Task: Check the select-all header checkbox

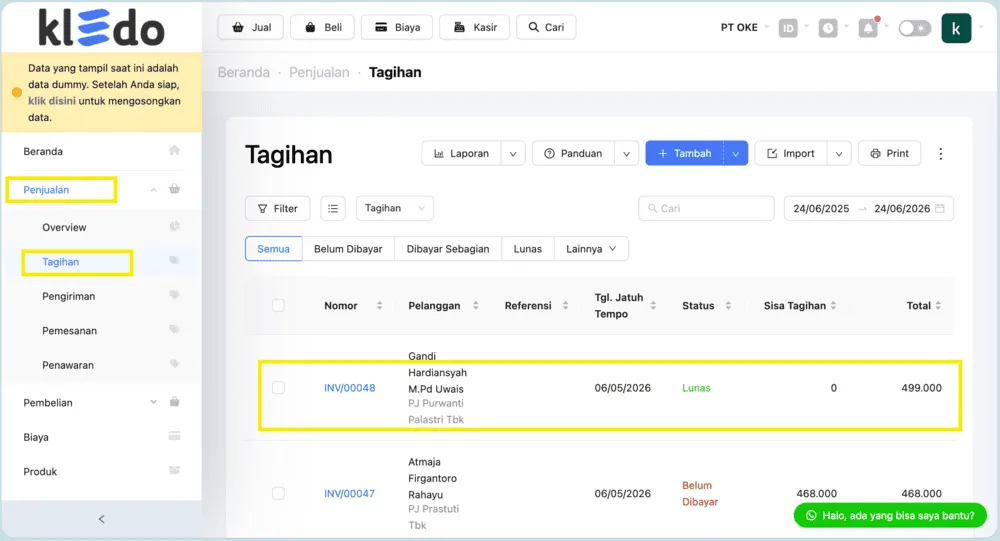Action: pyautogui.click(x=278, y=305)
